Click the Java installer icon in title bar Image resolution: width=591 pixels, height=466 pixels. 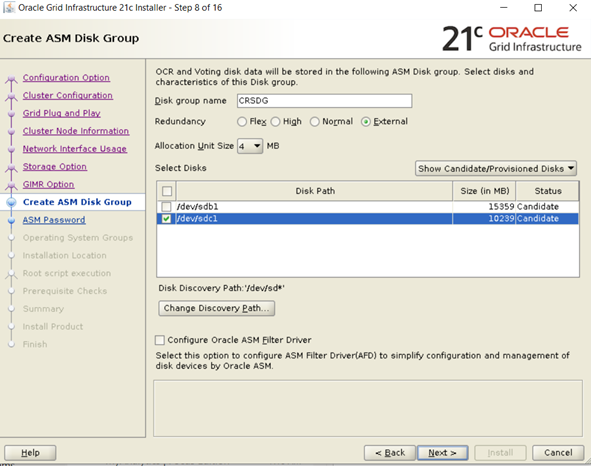9,8
